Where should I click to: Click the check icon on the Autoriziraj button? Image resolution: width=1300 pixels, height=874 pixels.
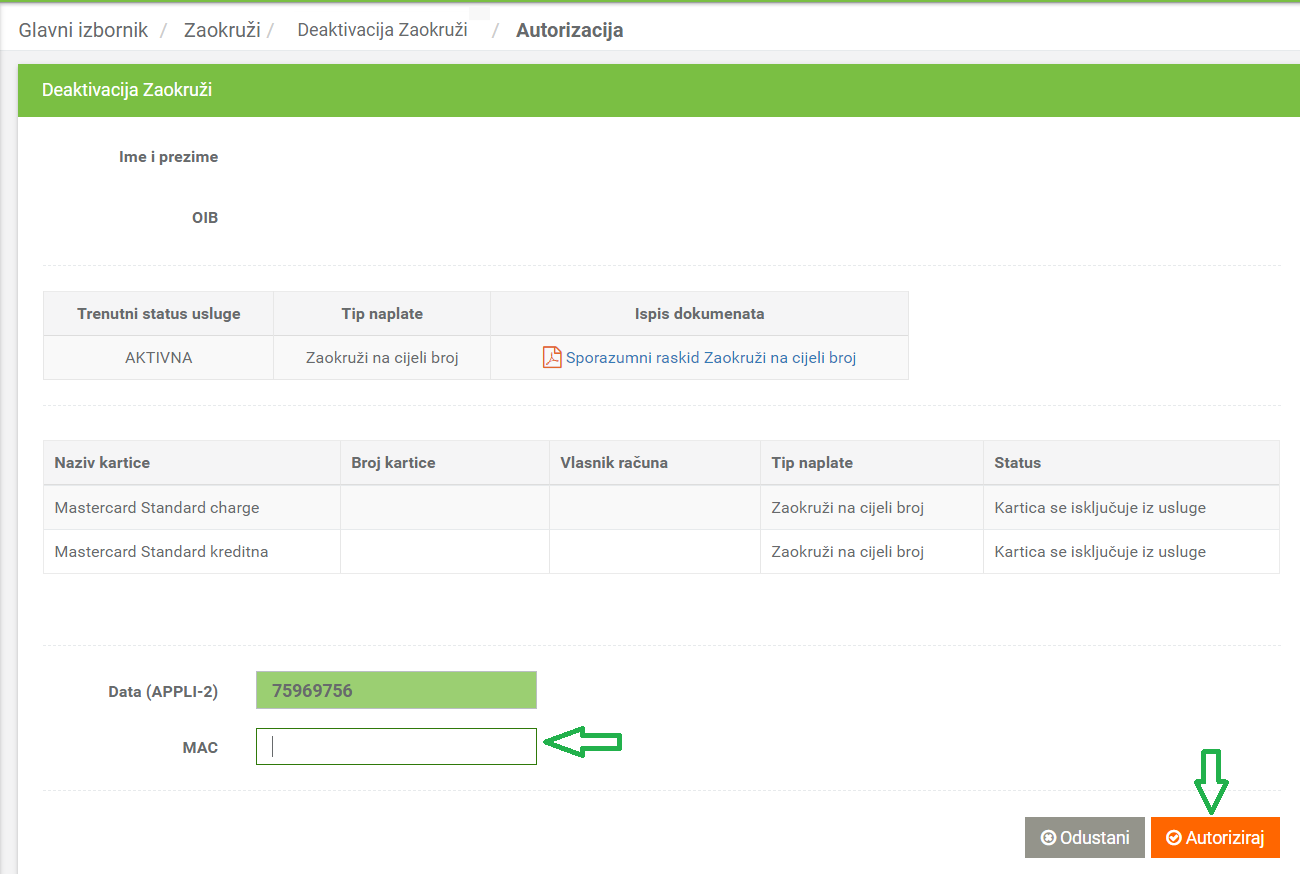click(1174, 838)
